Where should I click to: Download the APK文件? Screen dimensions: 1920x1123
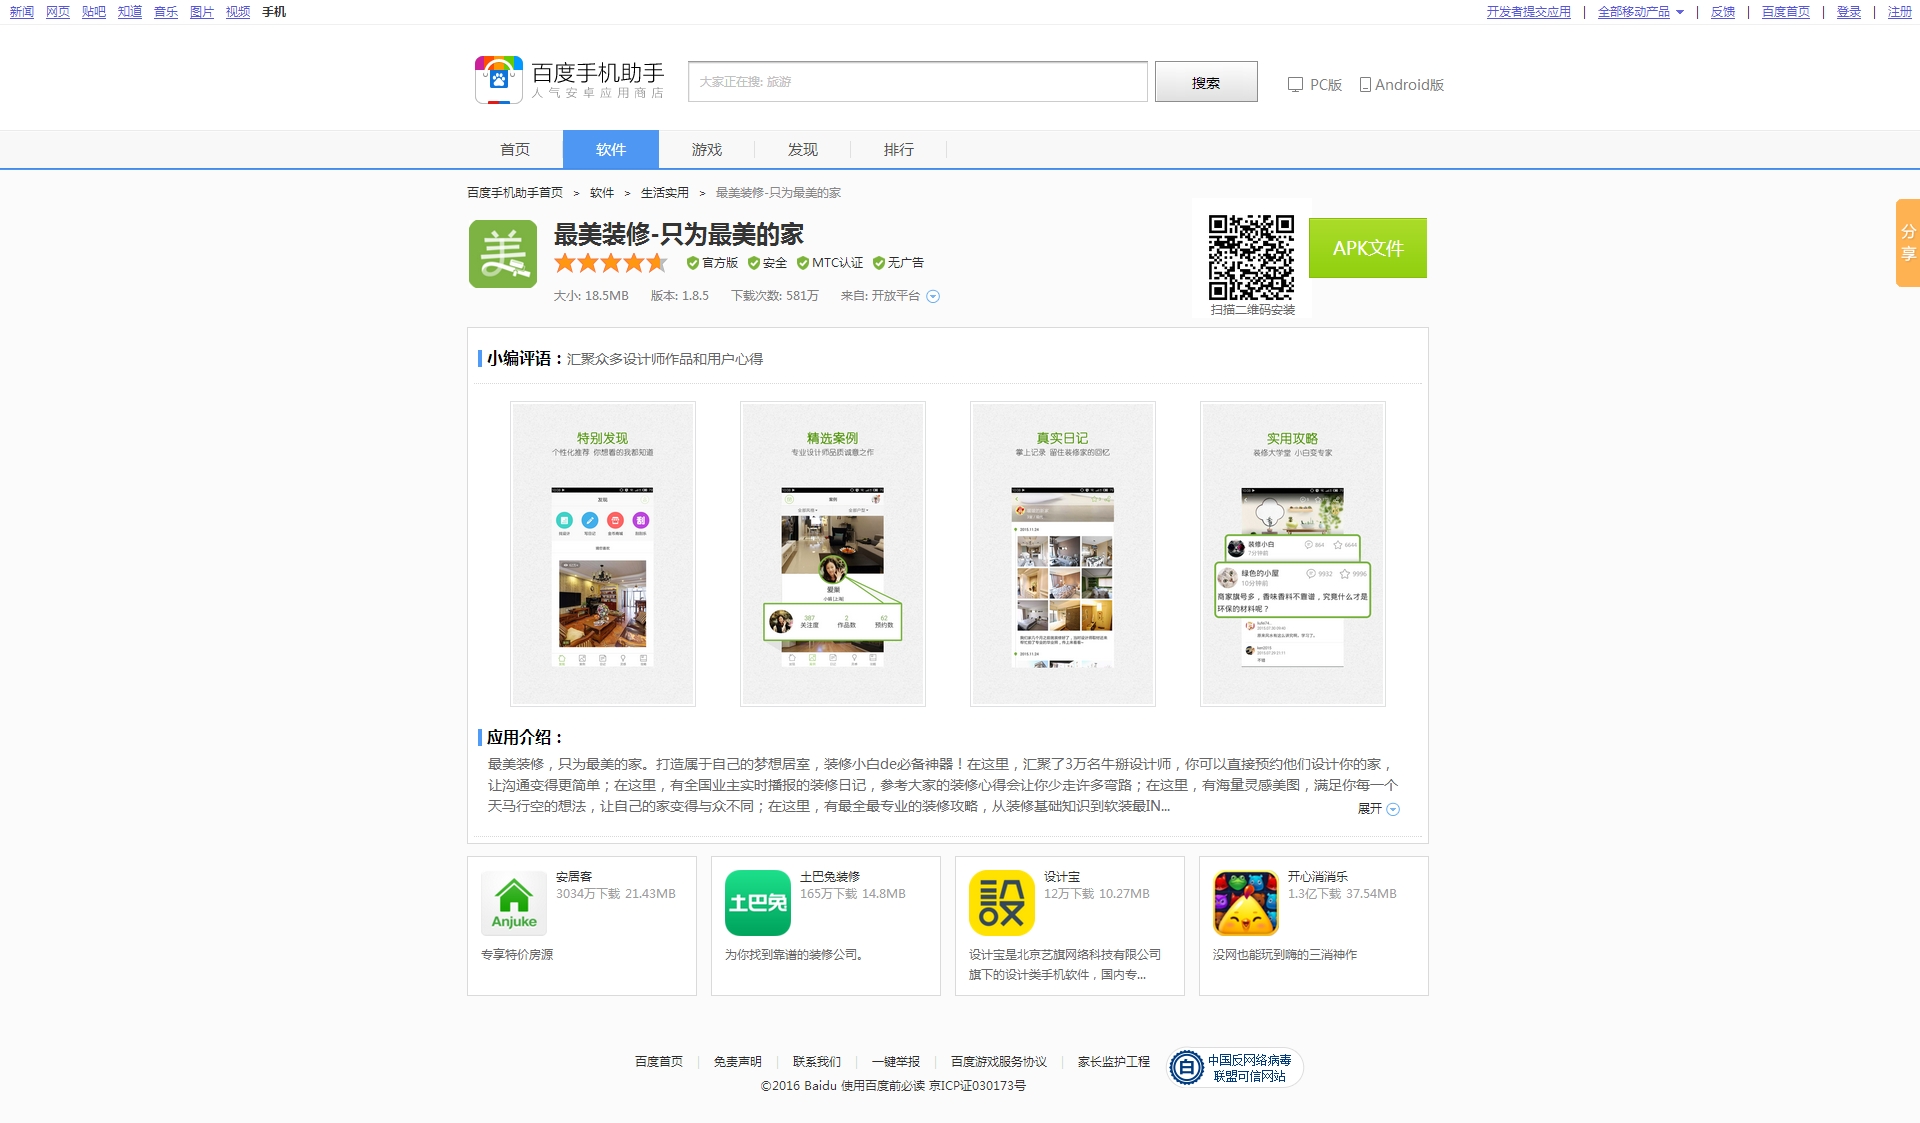[x=1368, y=248]
